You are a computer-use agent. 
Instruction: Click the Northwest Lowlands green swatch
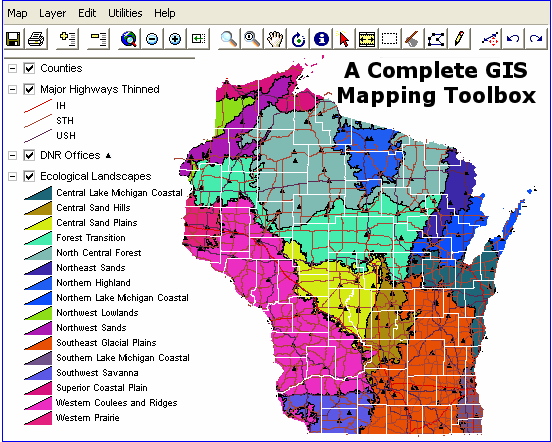click(38, 313)
